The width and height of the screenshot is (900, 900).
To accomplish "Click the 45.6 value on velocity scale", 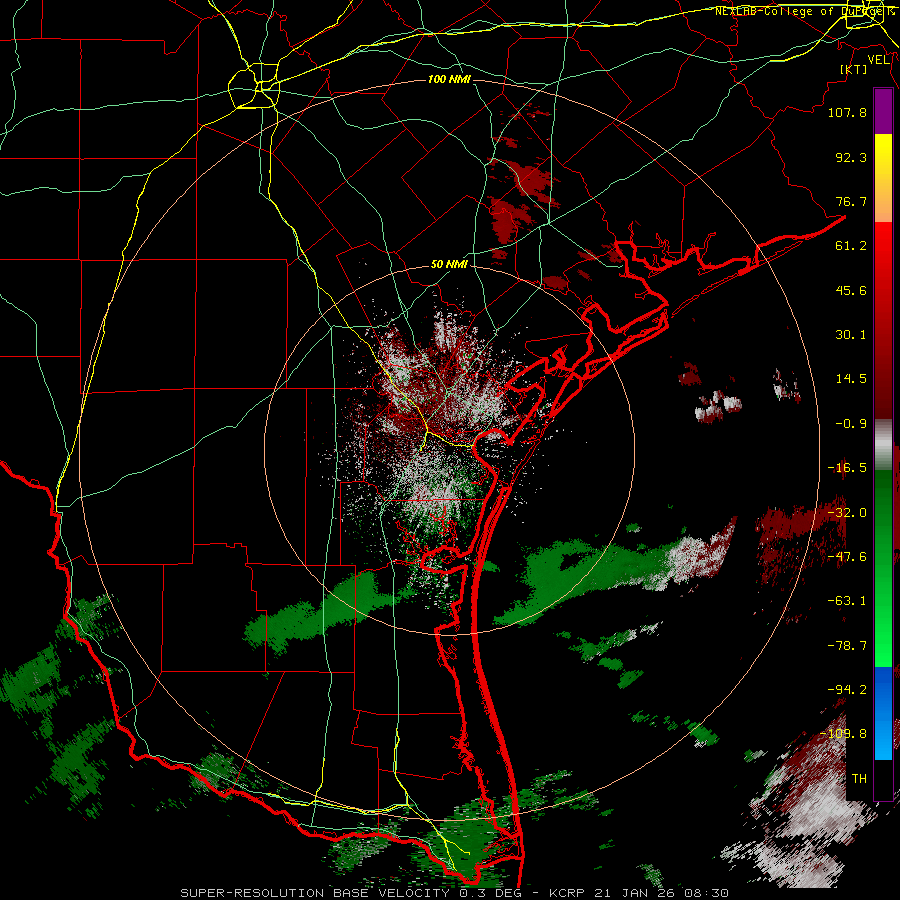I will pyautogui.click(x=851, y=290).
